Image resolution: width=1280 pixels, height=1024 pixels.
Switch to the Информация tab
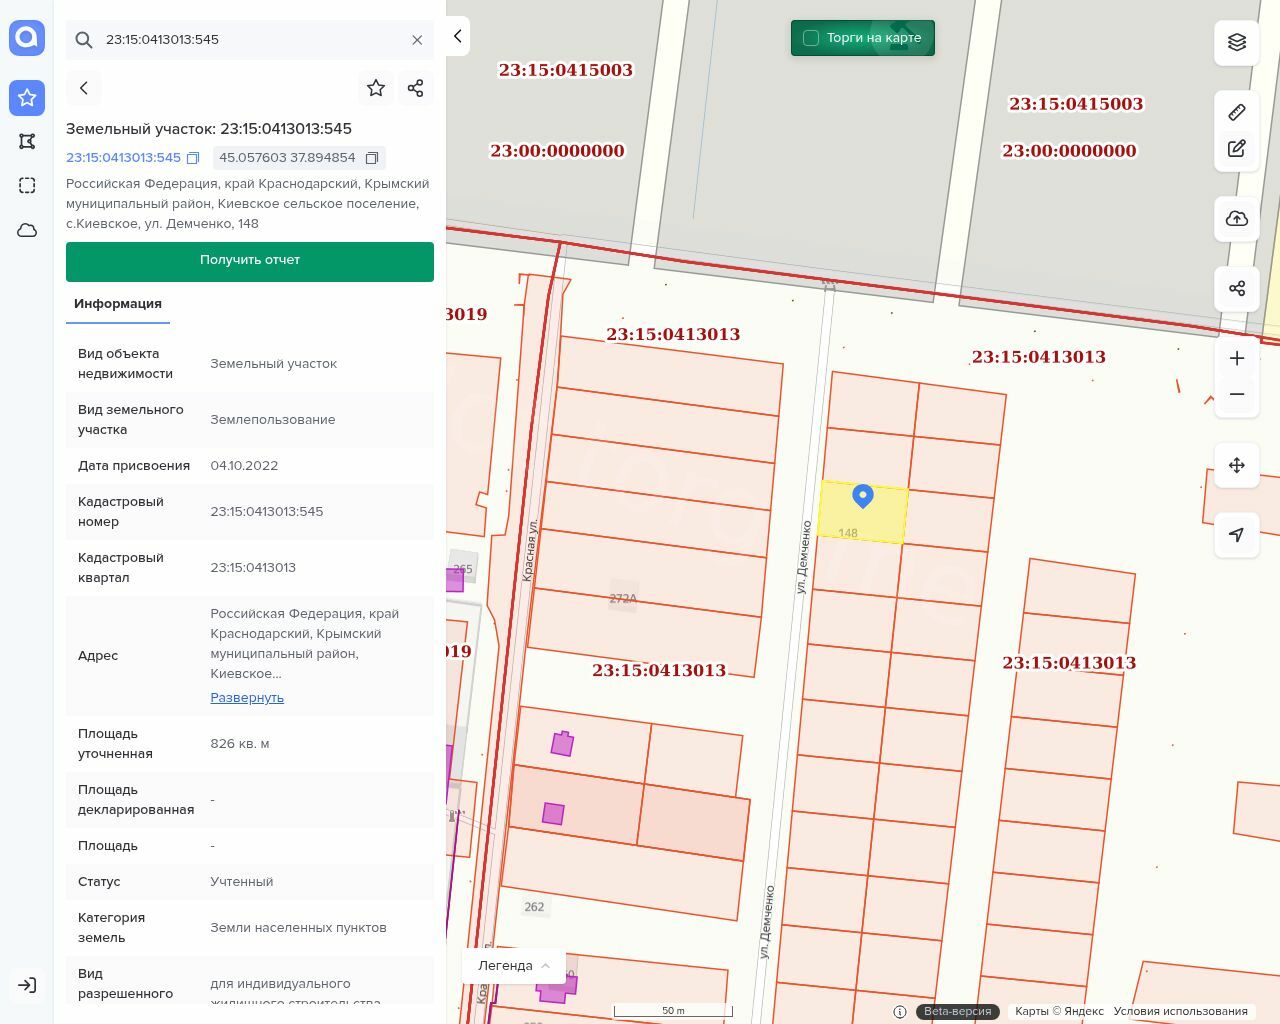pyautogui.click(x=118, y=304)
